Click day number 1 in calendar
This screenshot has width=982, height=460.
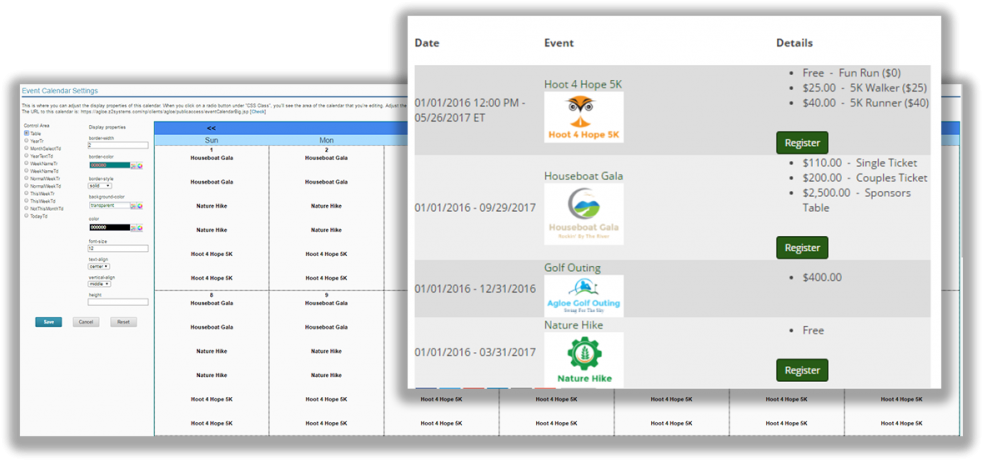pos(212,150)
